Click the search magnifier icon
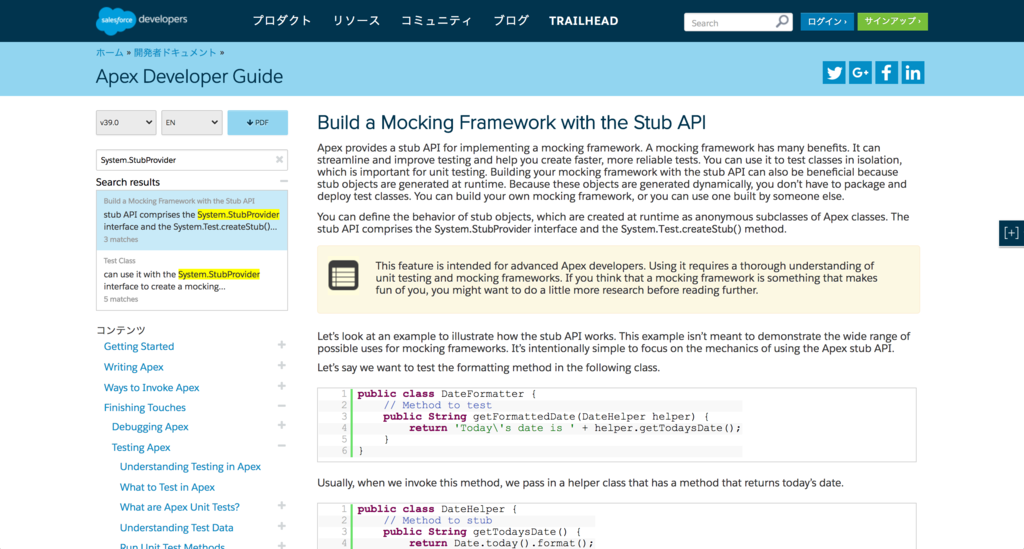The image size is (1024, 549). point(782,22)
